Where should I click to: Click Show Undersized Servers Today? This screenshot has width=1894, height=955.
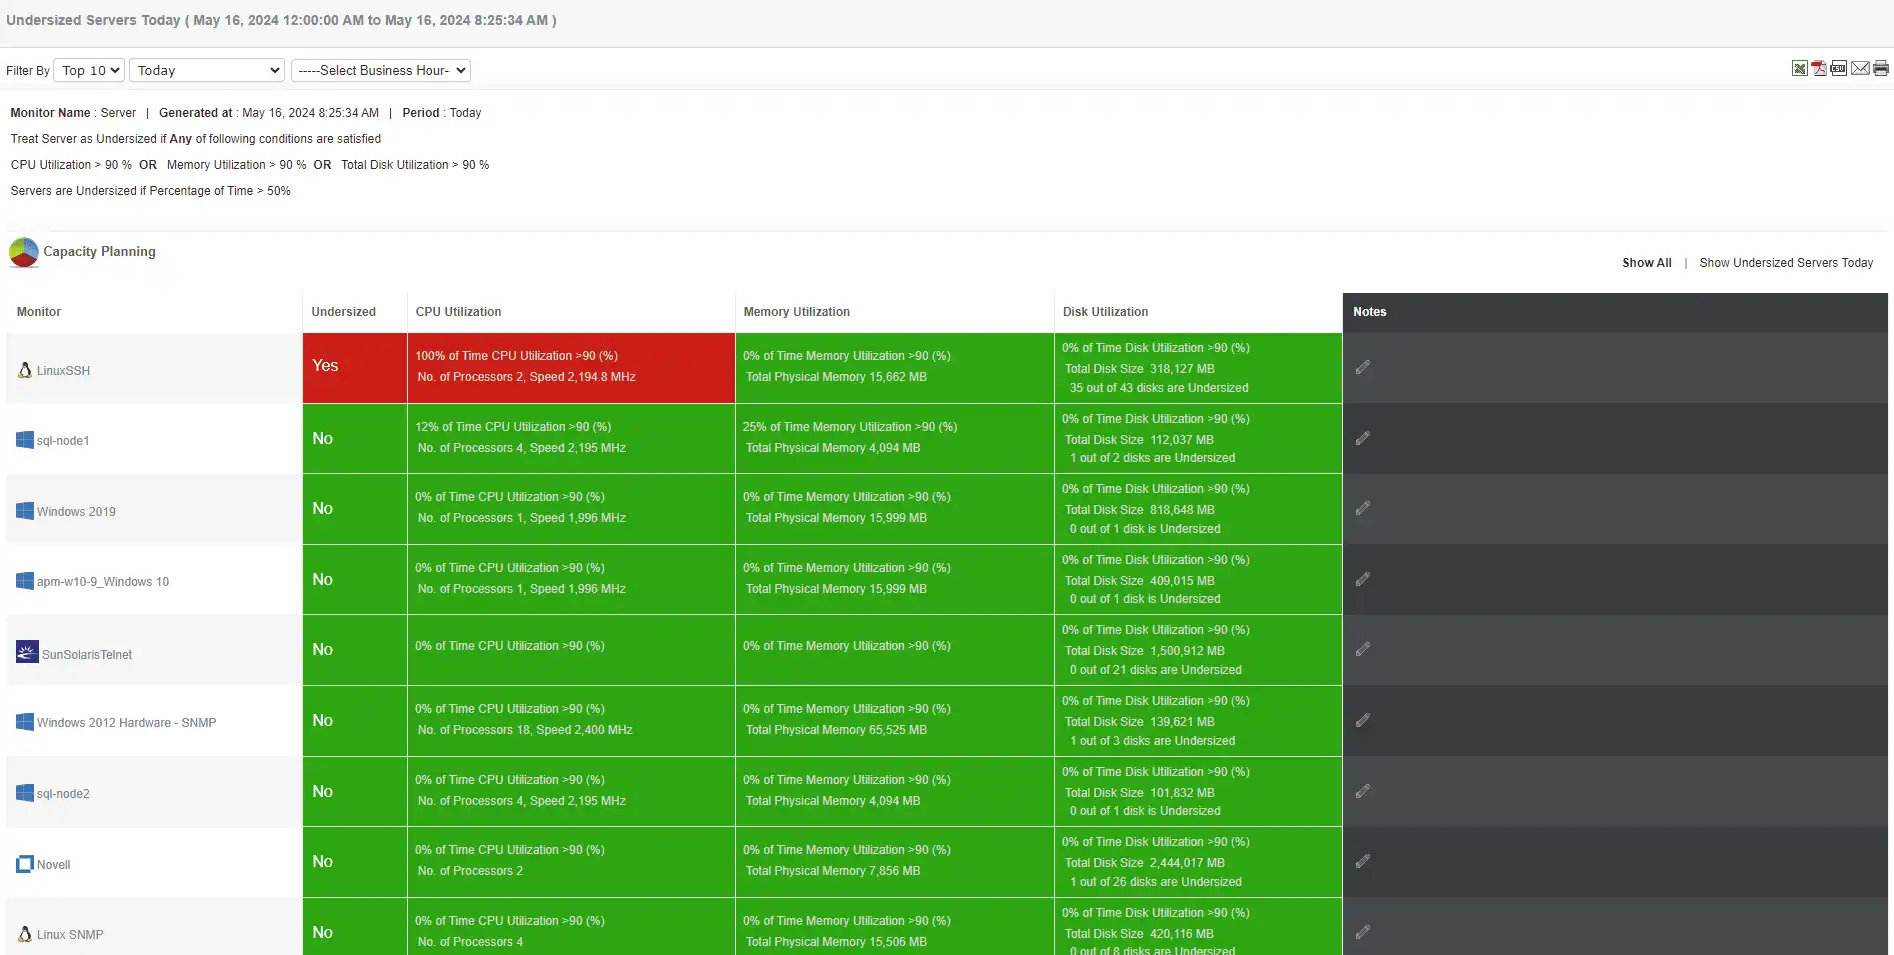pos(1786,262)
